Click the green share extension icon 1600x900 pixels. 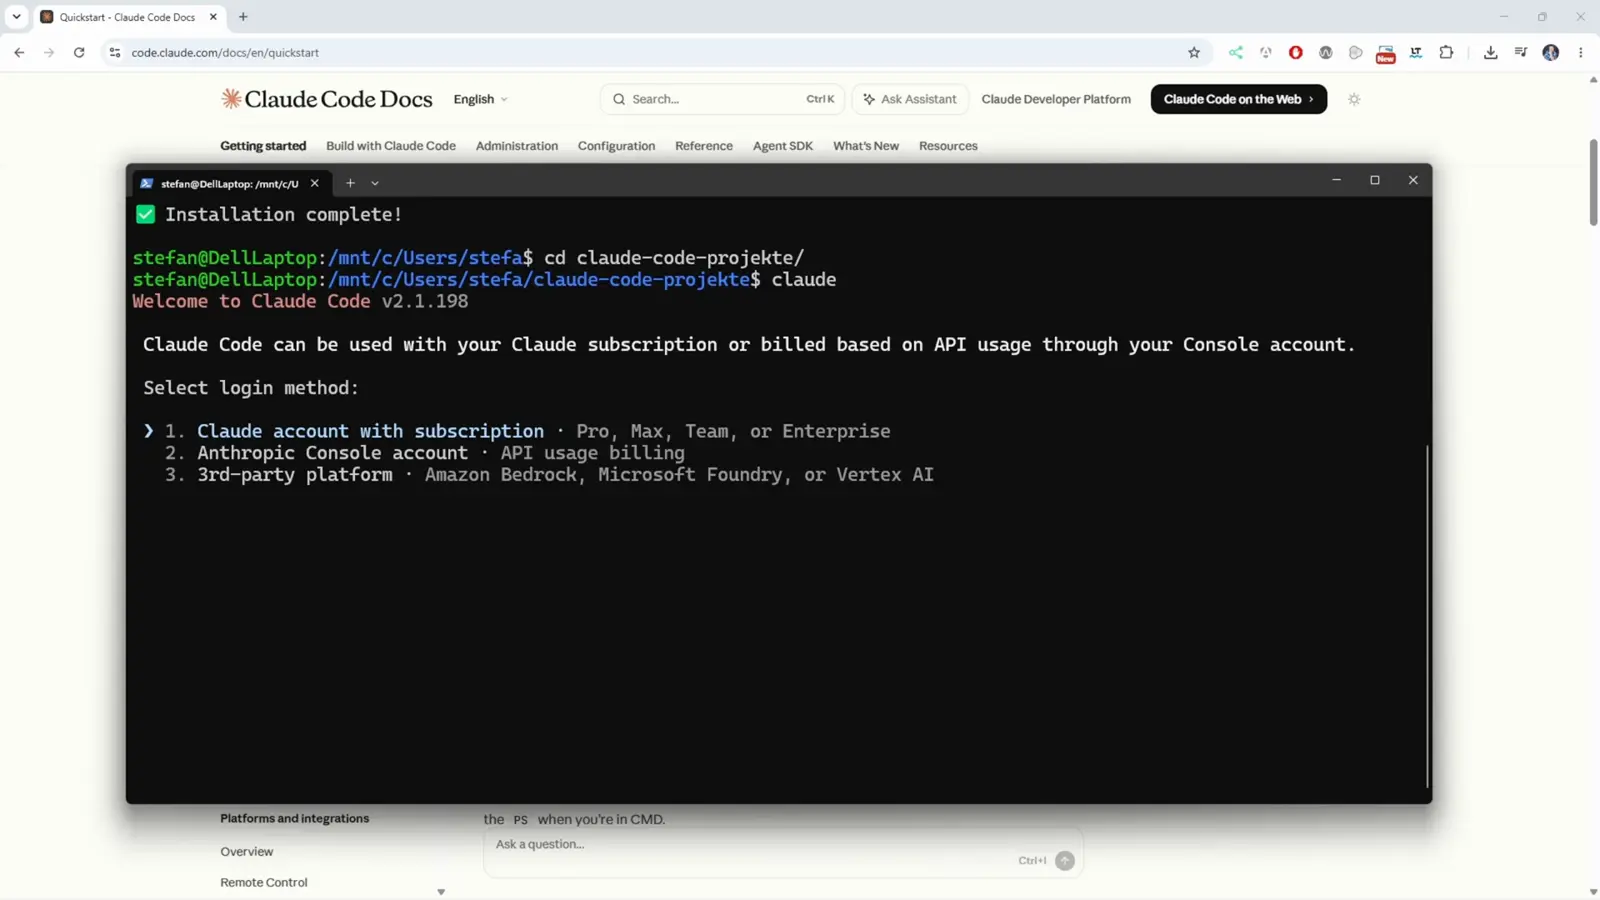click(x=1236, y=52)
